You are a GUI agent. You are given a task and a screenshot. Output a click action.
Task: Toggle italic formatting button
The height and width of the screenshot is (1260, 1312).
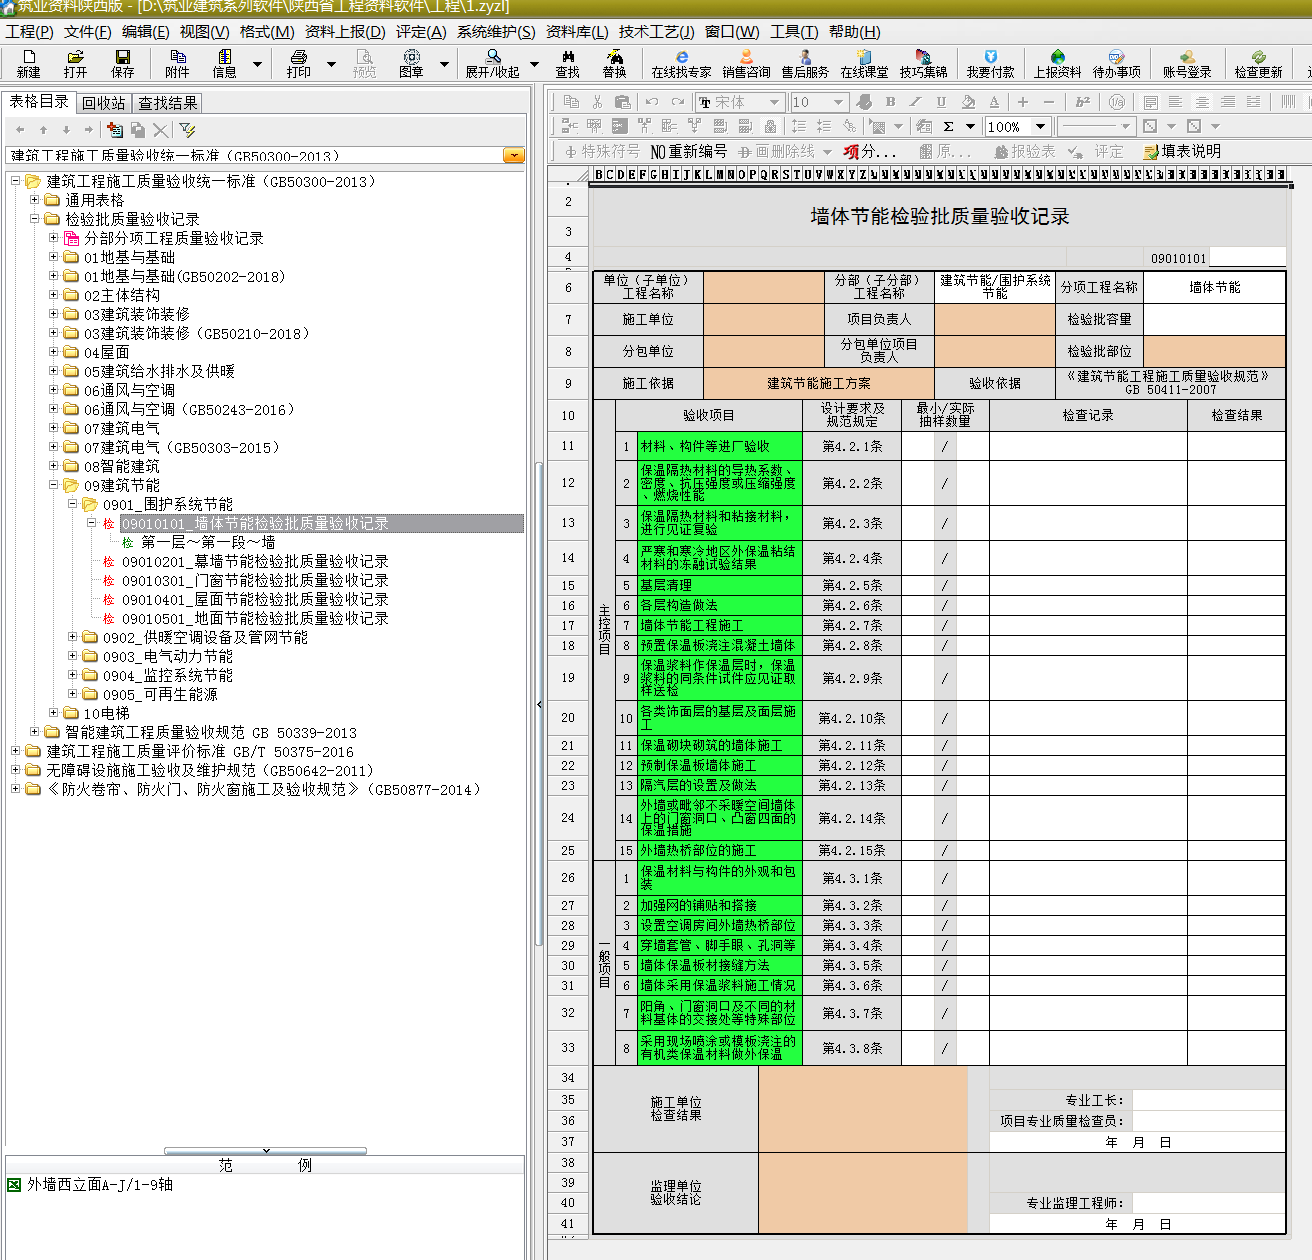915,102
